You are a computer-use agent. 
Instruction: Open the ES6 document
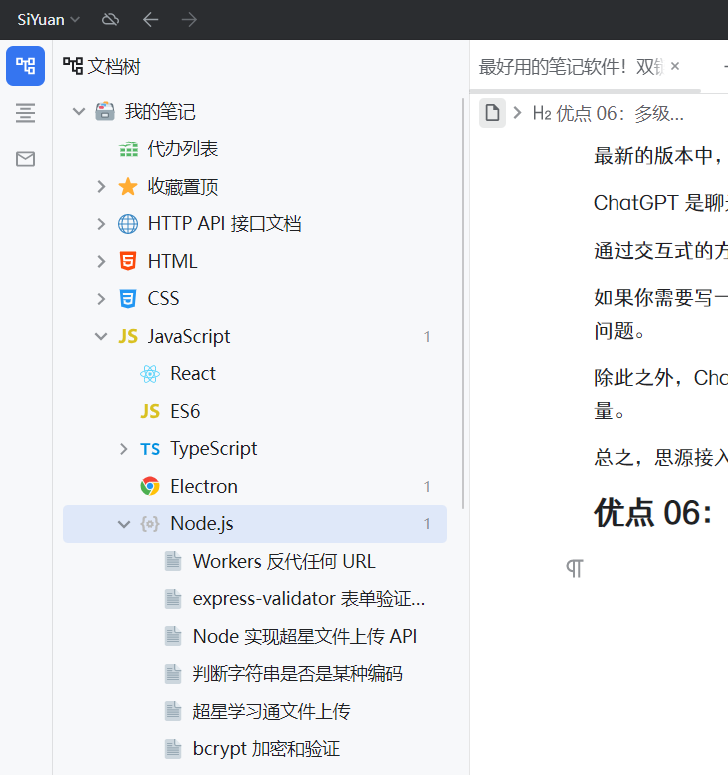[185, 411]
